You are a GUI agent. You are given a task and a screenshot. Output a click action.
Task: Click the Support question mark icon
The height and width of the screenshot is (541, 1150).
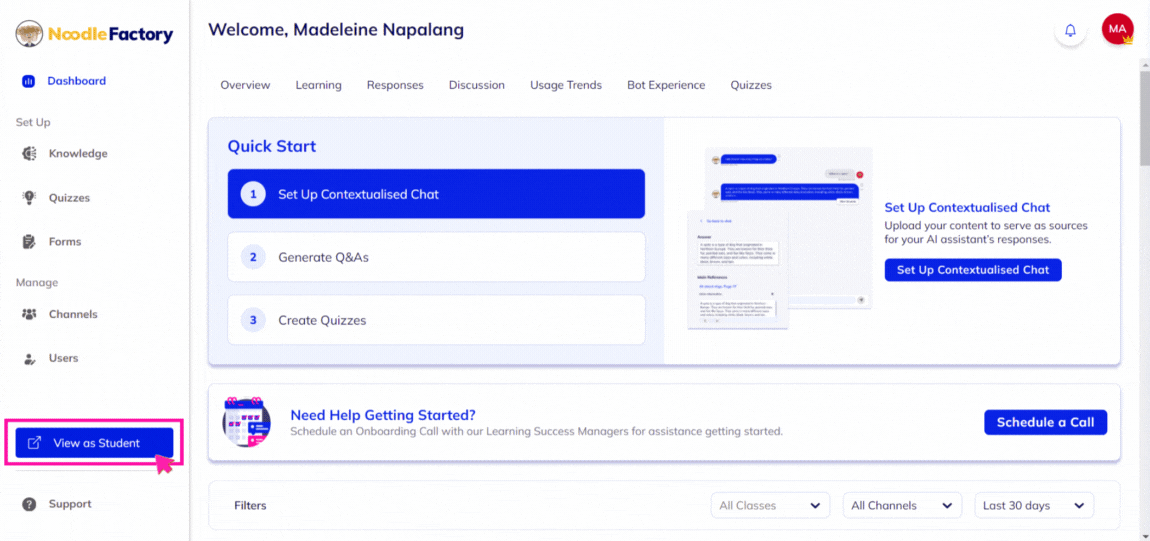click(x=29, y=504)
